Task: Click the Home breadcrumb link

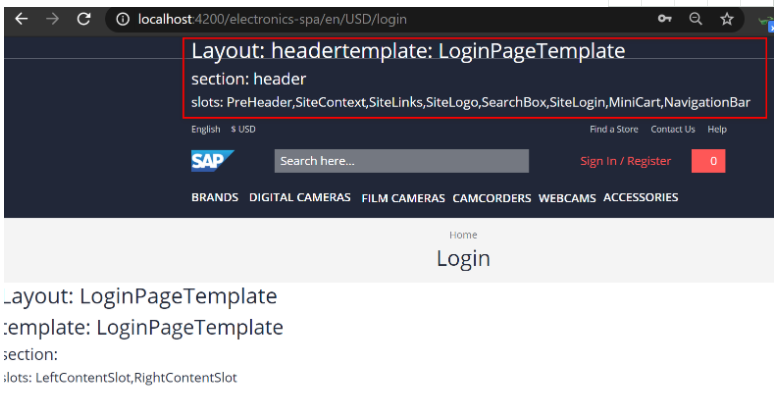Action: coord(463,235)
